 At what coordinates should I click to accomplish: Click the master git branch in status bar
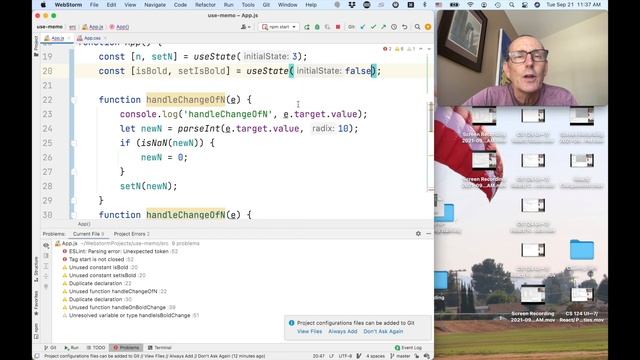pos(400,356)
